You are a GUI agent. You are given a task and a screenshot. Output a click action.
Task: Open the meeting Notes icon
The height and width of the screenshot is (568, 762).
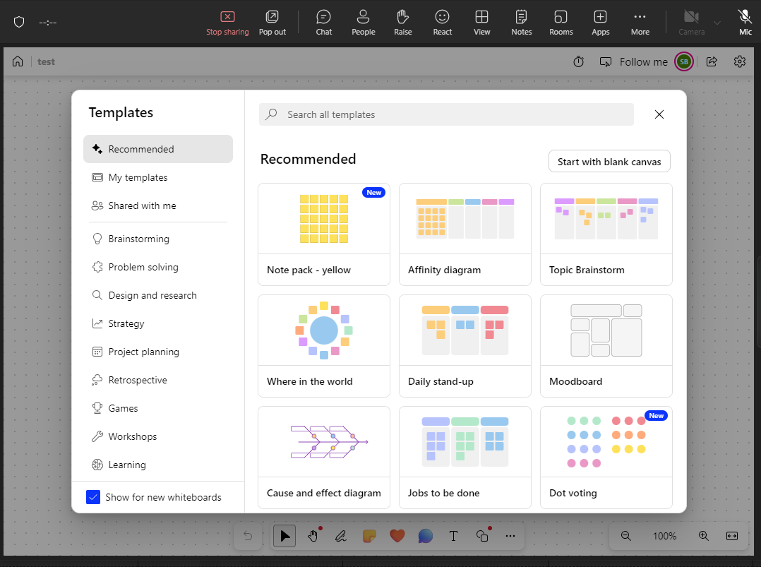521,21
